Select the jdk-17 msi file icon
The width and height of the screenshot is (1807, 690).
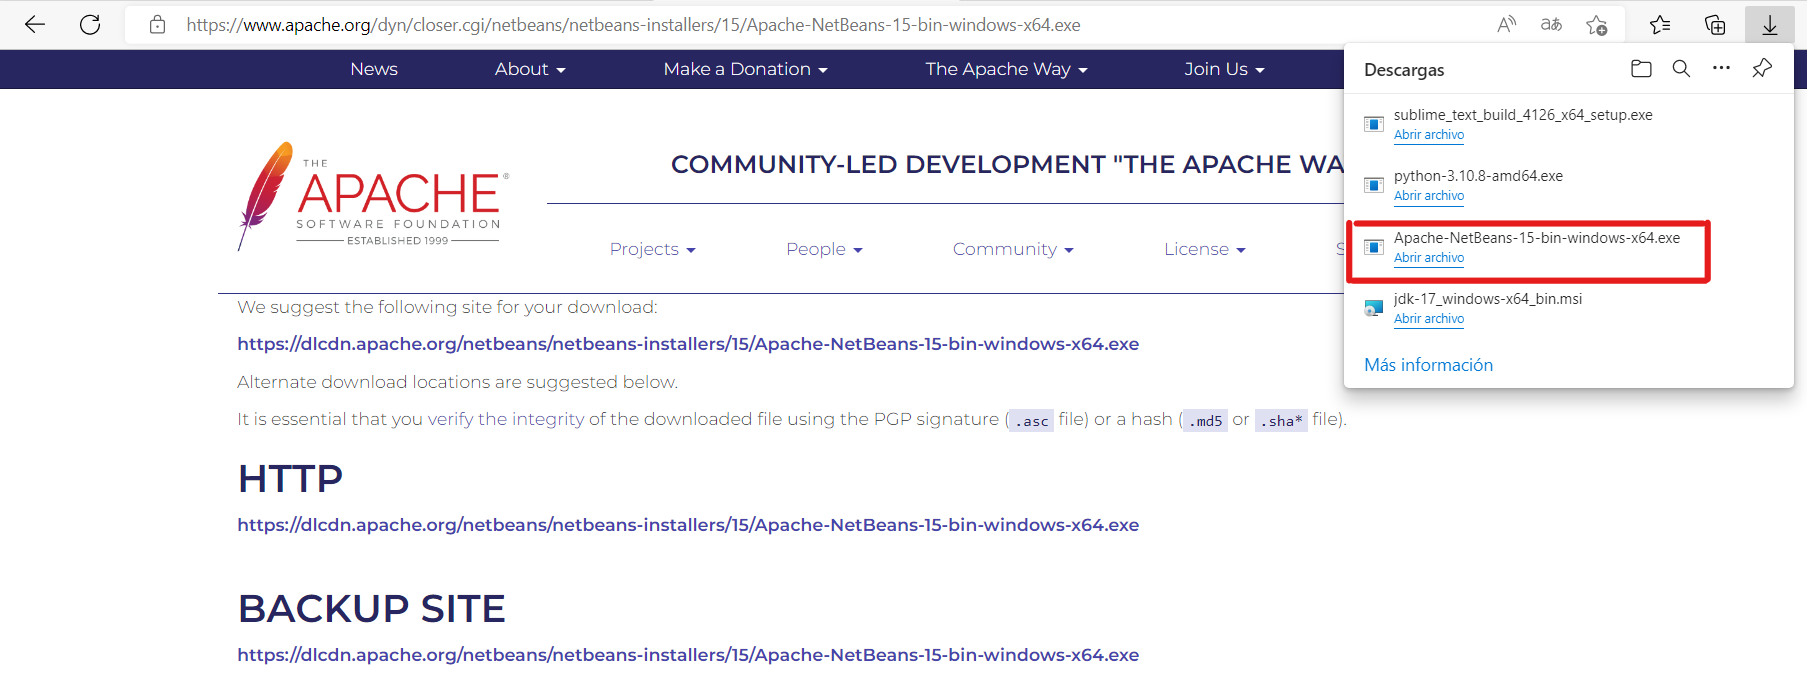pyautogui.click(x=1374, y=308)
